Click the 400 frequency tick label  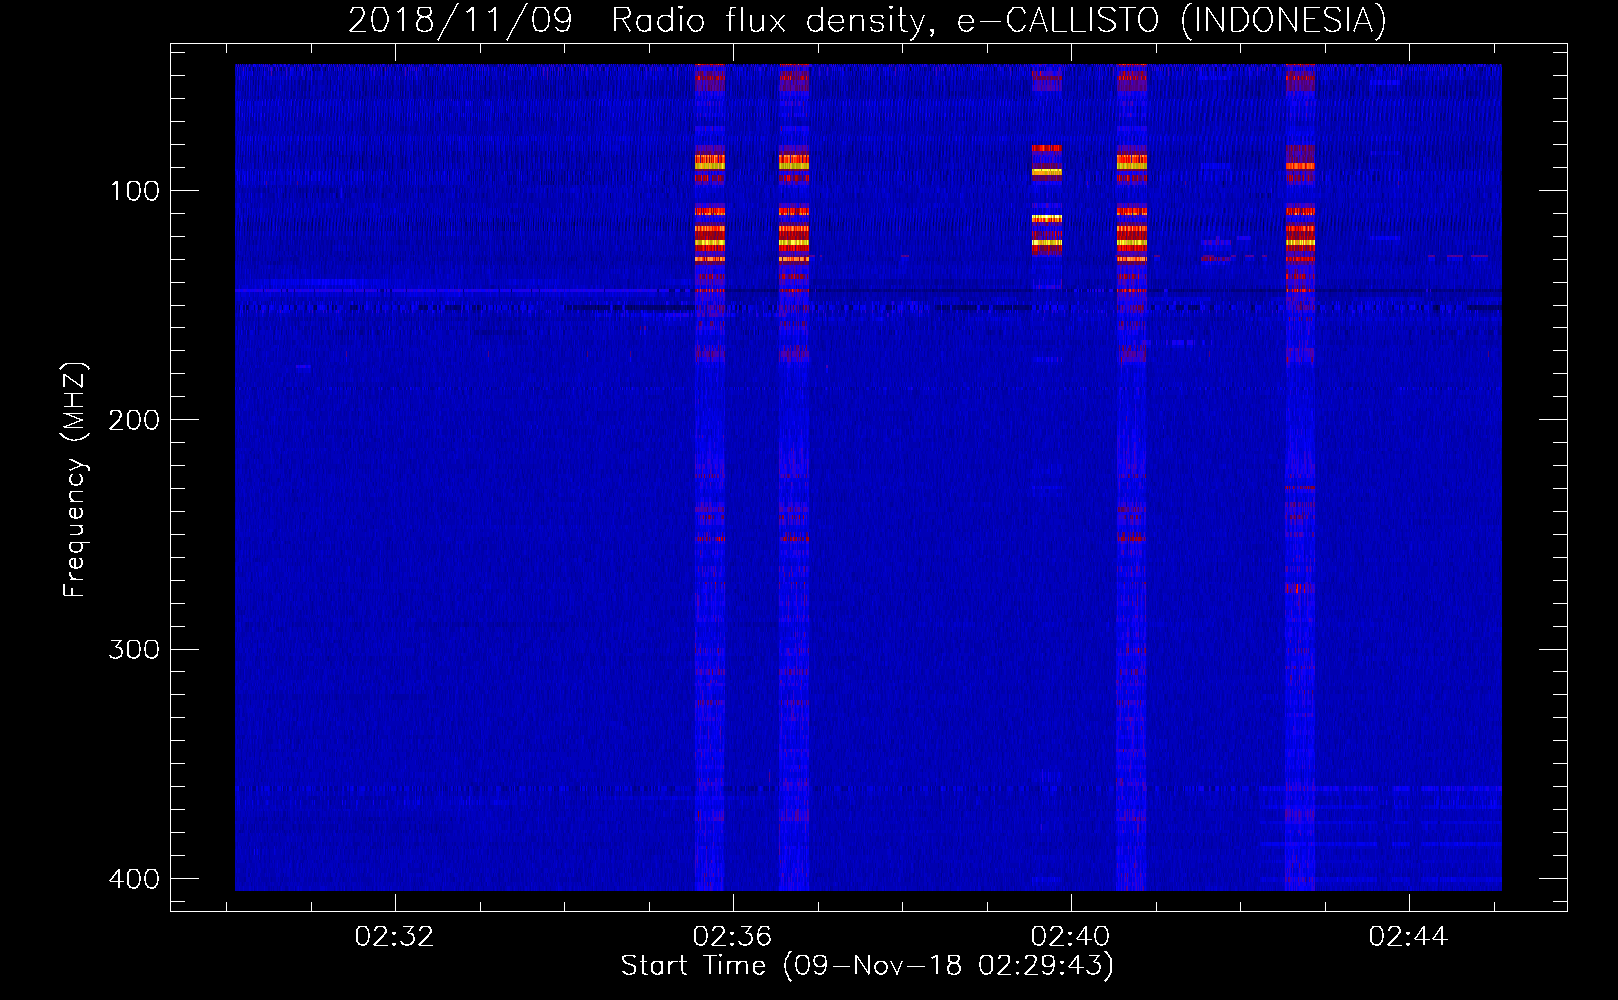135,879
